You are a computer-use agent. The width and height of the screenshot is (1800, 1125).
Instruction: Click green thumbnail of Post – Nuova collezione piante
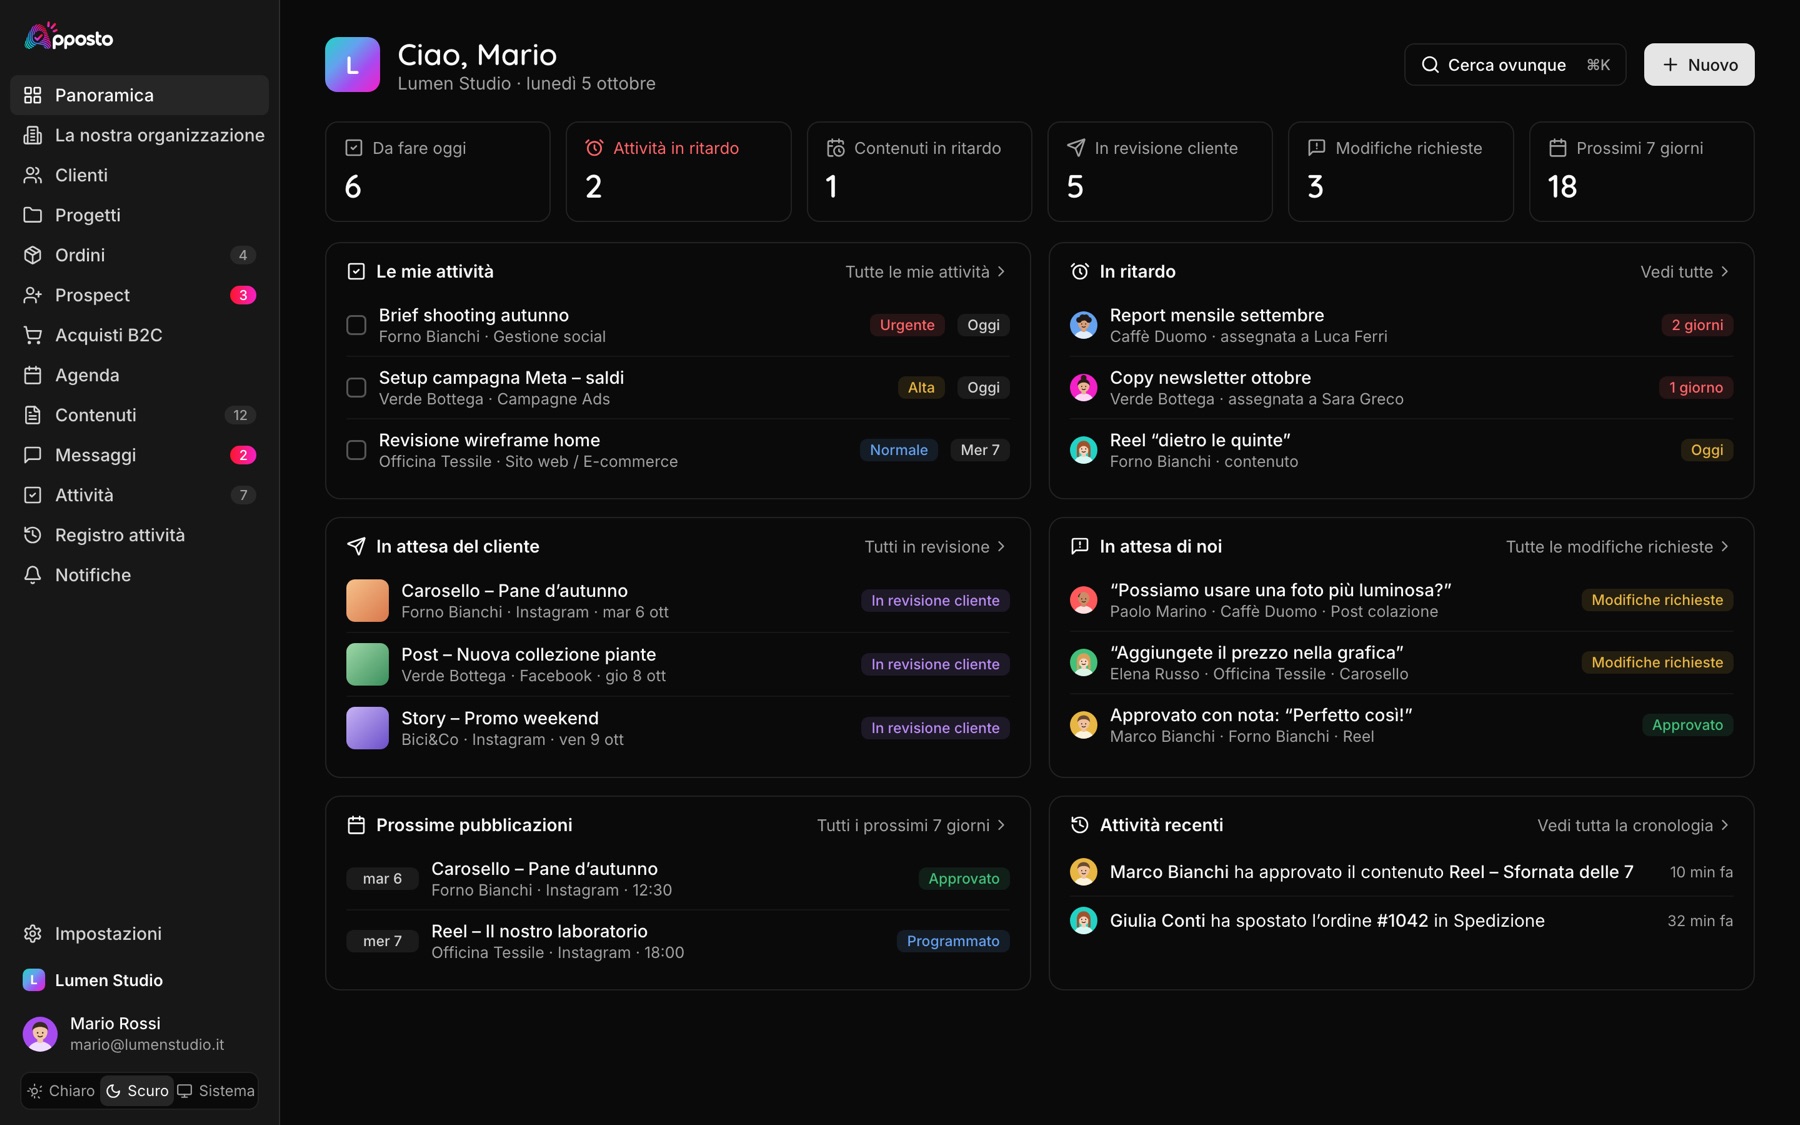coord(367,665)
